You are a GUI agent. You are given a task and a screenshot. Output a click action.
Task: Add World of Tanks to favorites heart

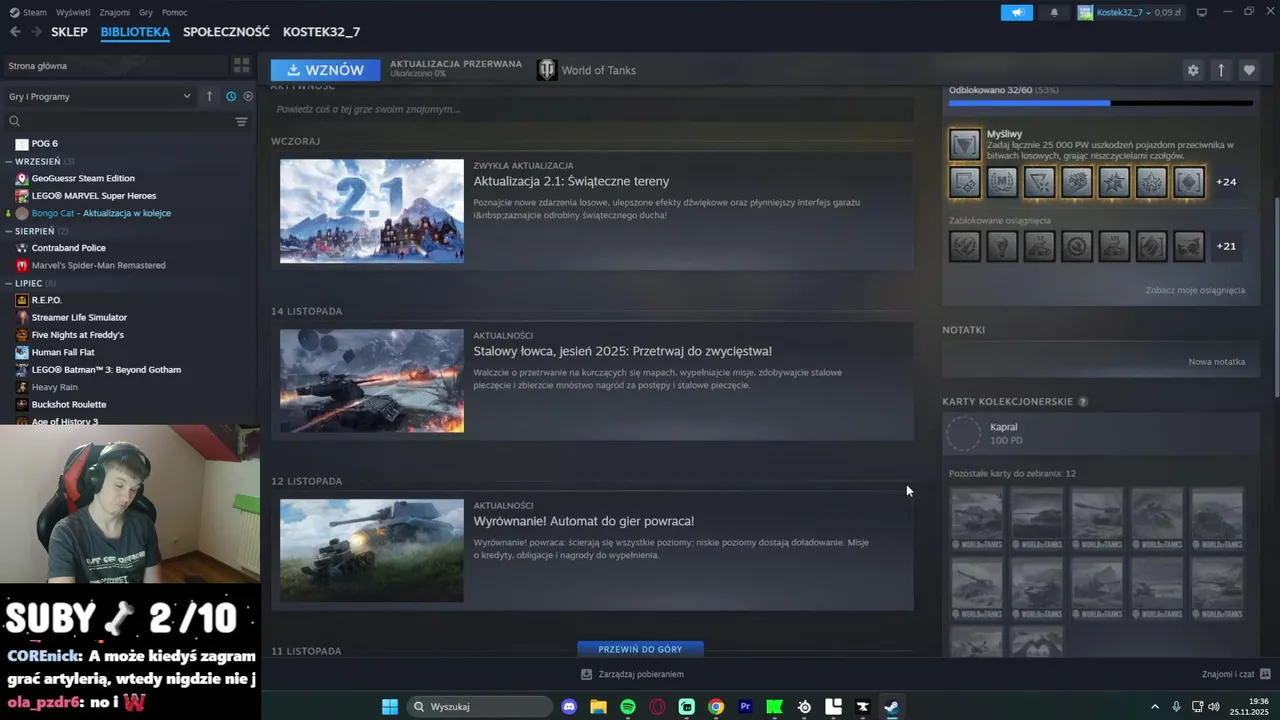click(1248, 70)
